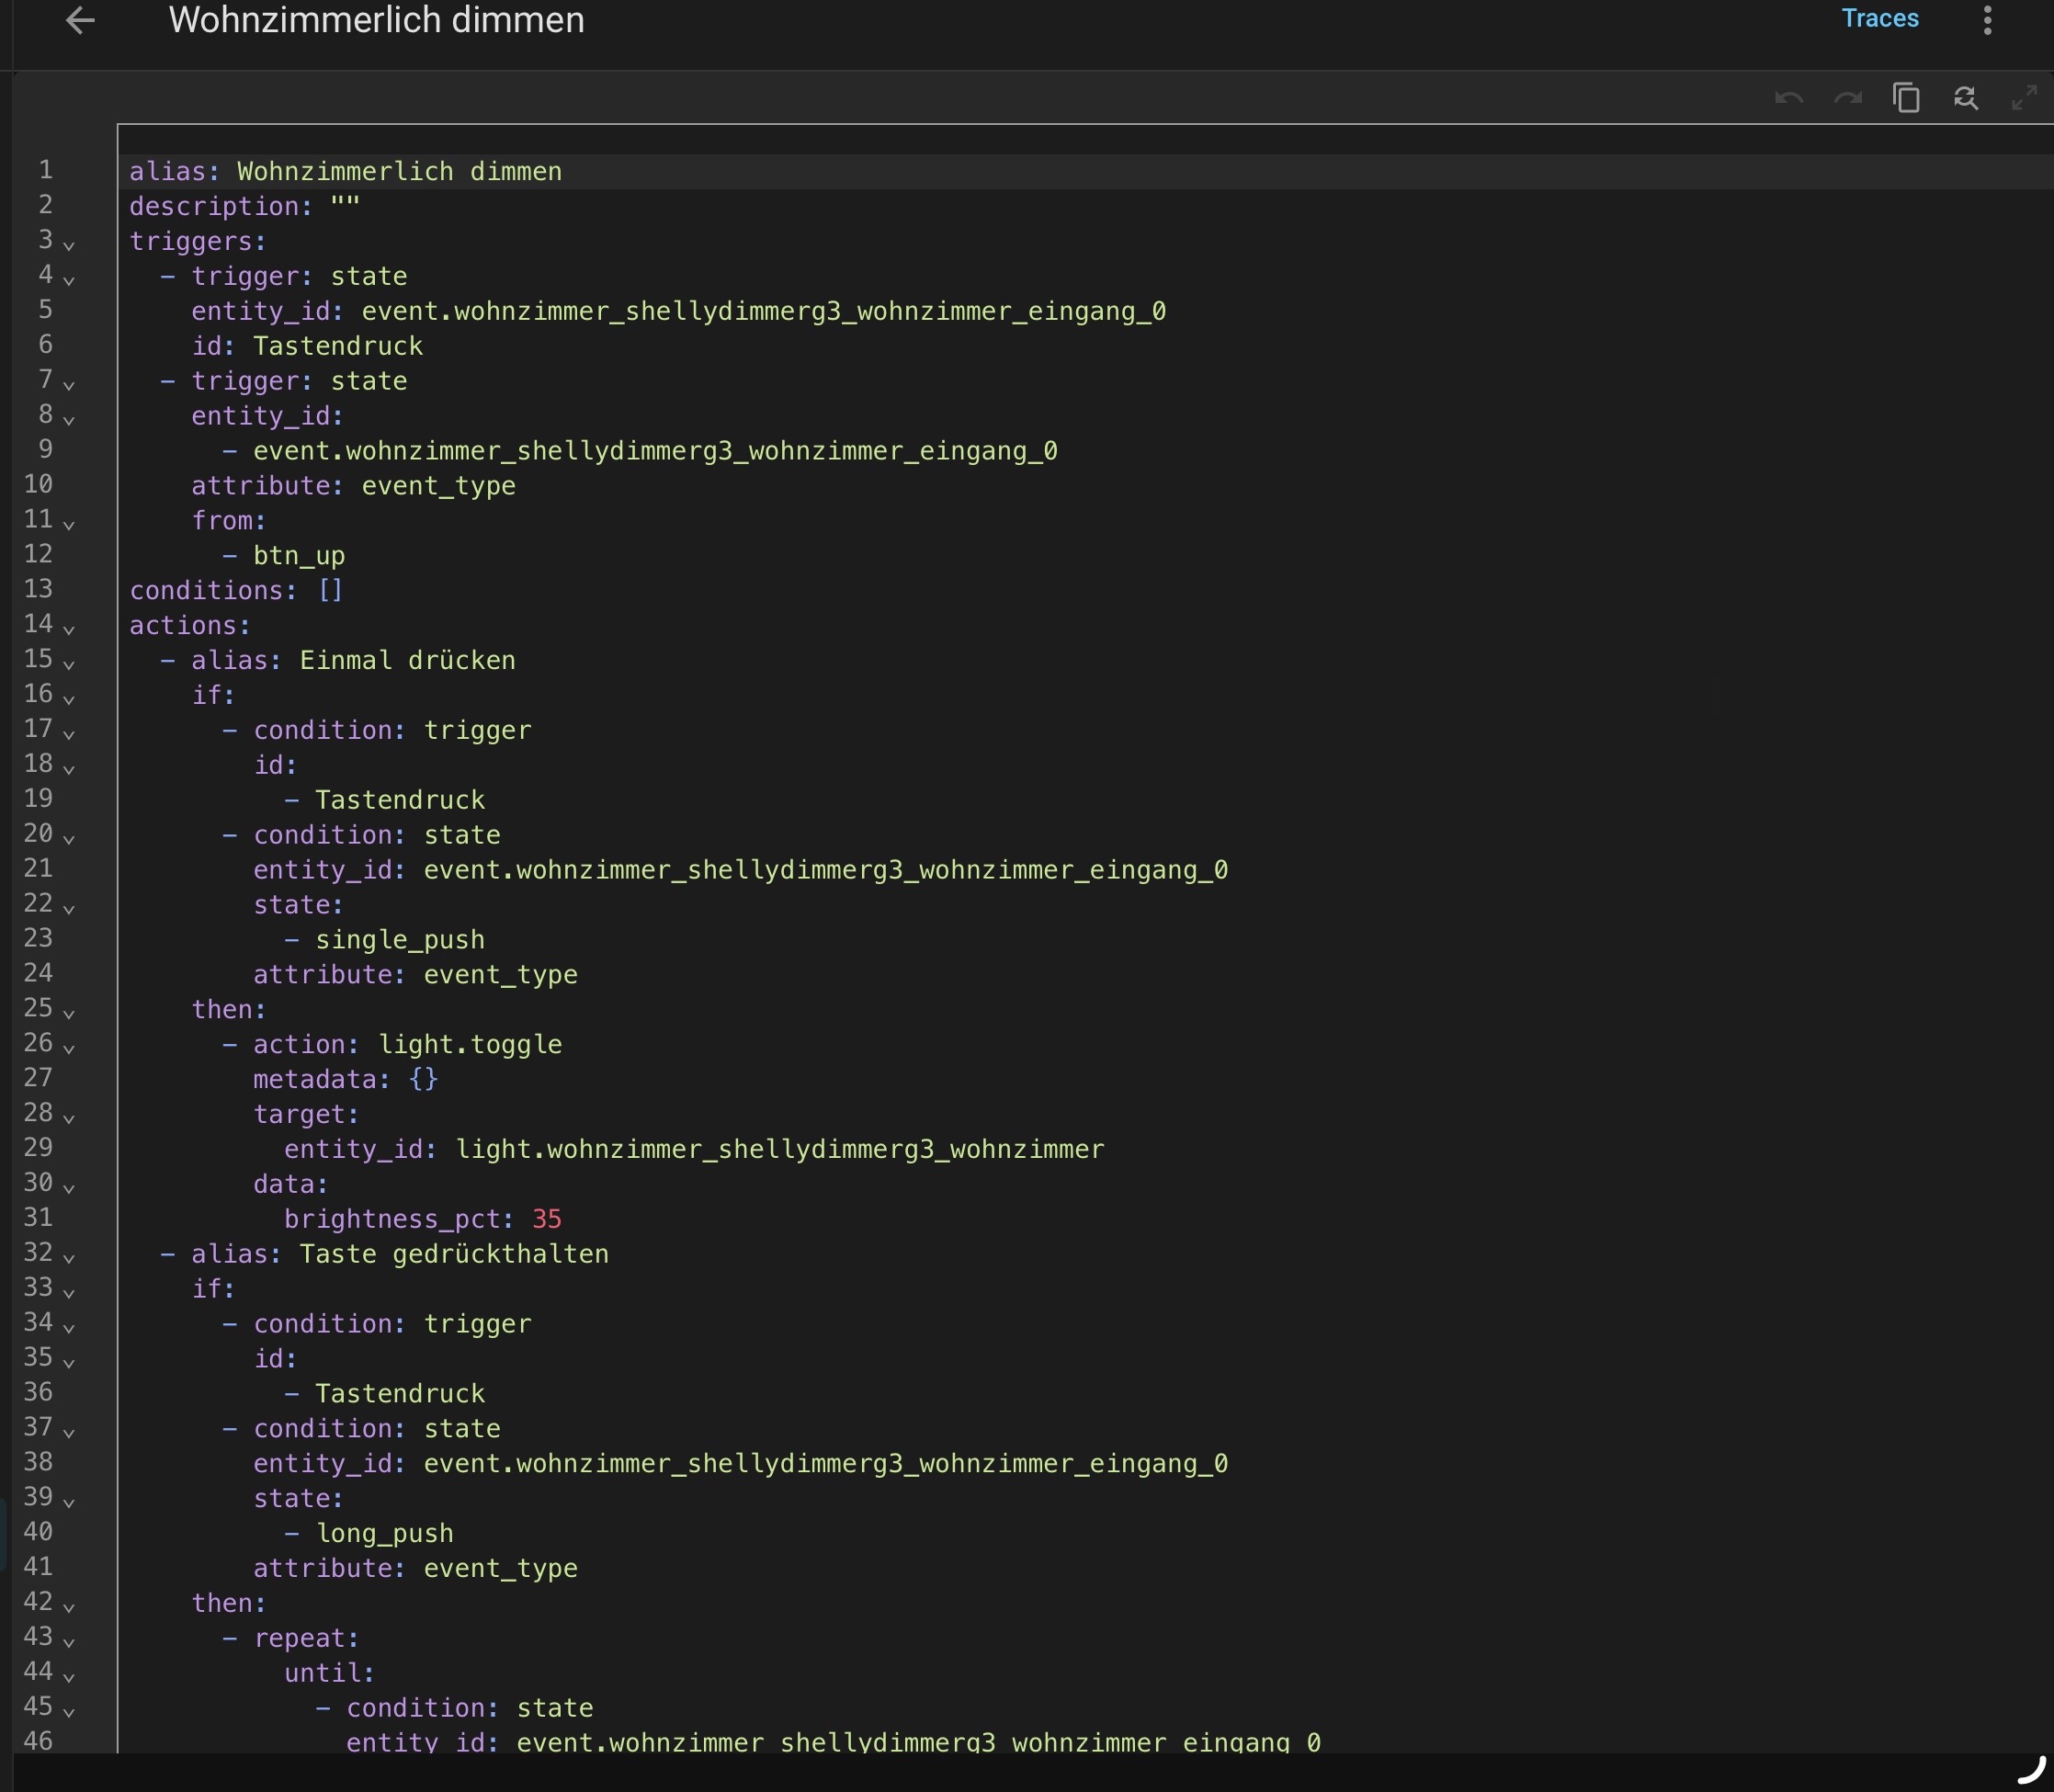Redo the editor change
Screen dimensions: 2054x1792
click(1848, 98)
